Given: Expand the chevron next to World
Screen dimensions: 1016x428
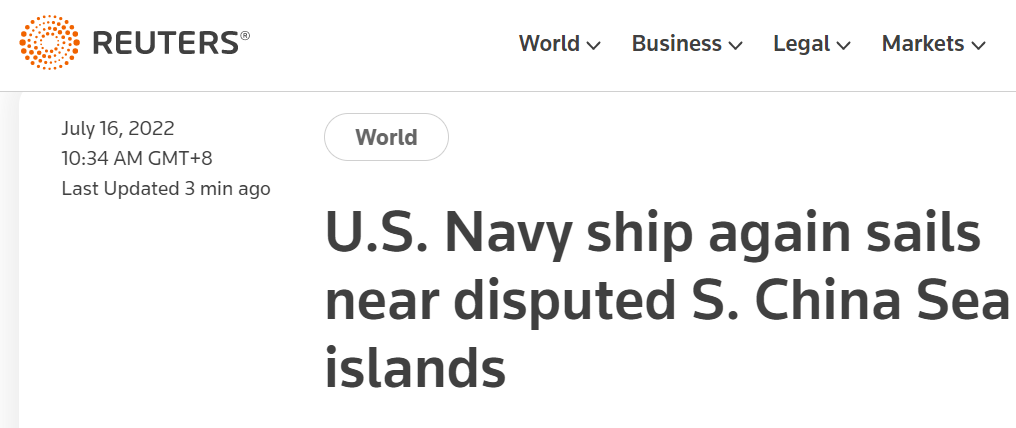Looking at the screenshot, I should 594,45.
